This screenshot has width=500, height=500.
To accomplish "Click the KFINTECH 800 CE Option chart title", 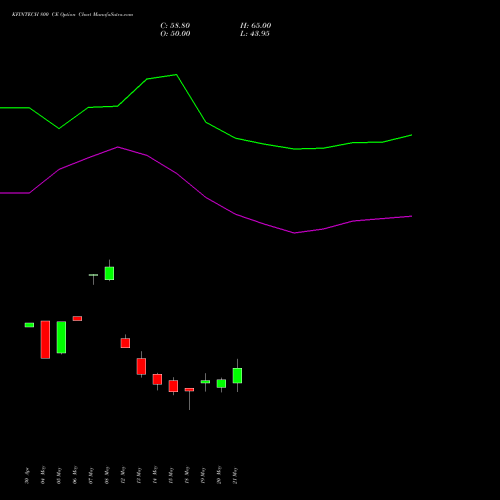I will pos(72,15).
